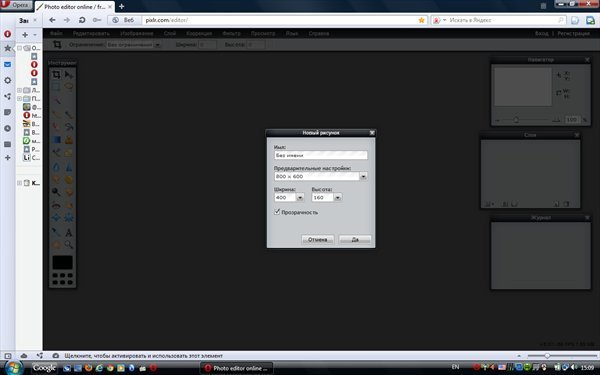This screenshot has height=375, width=600.
Task: Pick the Zoom magnifier tool
Action: point(68,245)
